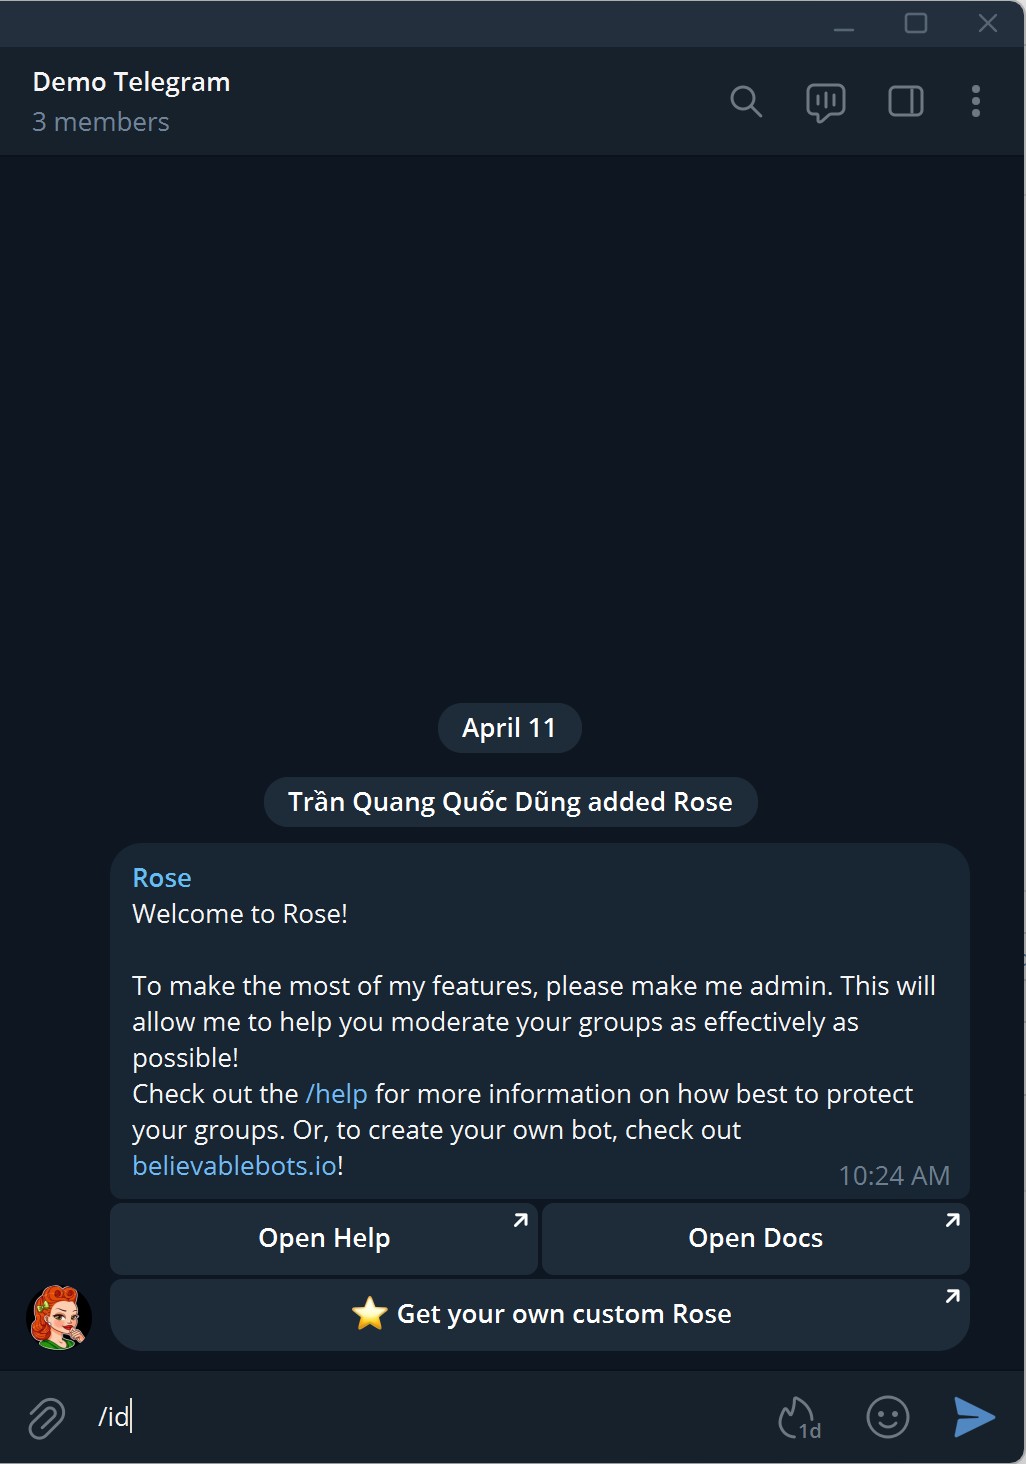Click the April 11 date separator
The height and width of the screenshot is (1464, 1026).
pos(509,728)
